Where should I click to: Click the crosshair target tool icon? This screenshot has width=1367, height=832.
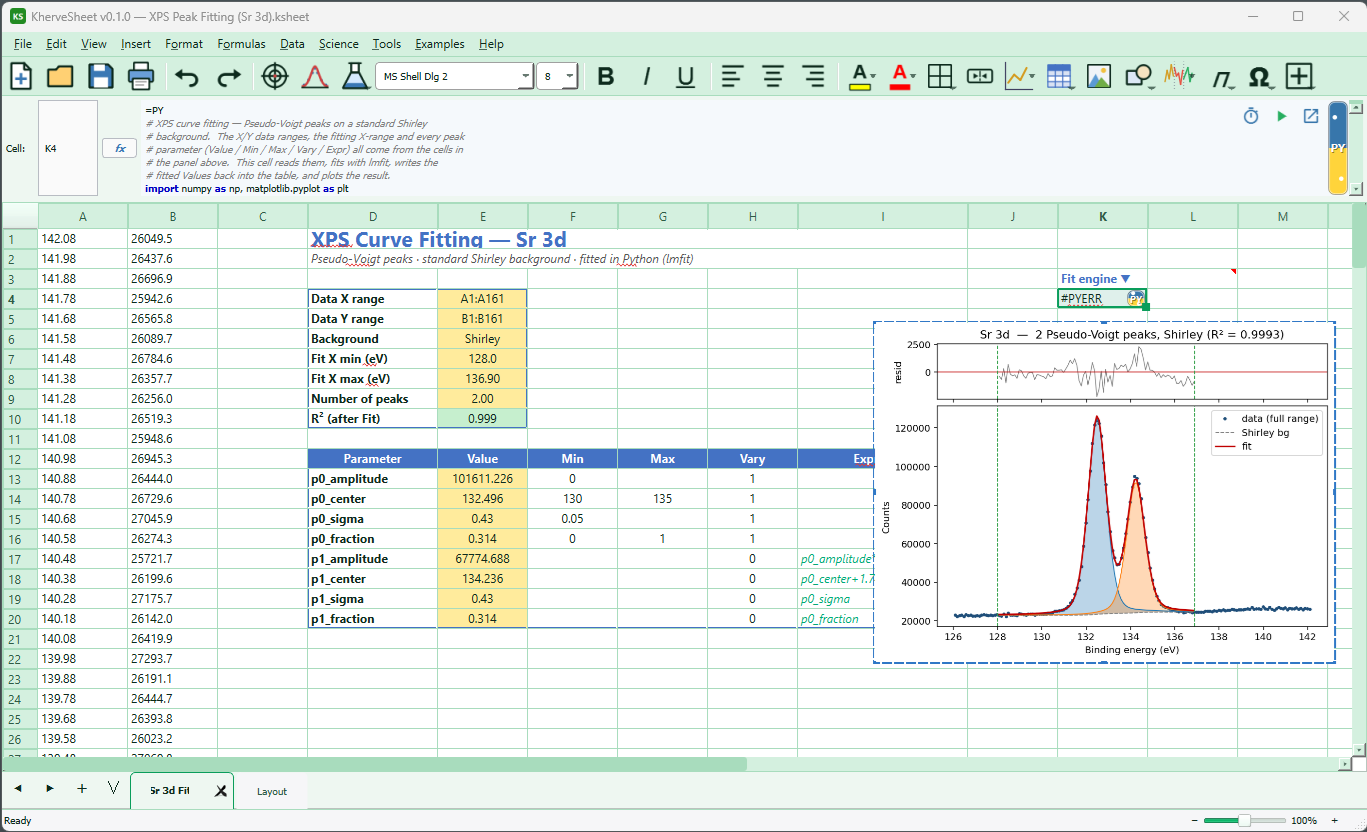tap(275, 76)
